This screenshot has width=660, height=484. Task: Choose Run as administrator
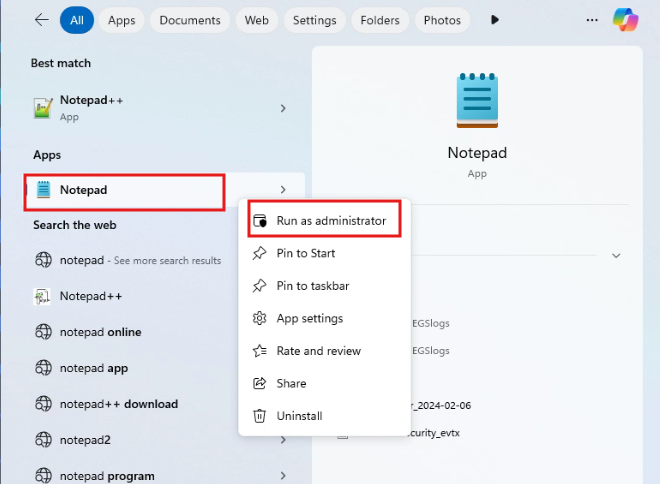pyautogui.click(x=325, y=220)
